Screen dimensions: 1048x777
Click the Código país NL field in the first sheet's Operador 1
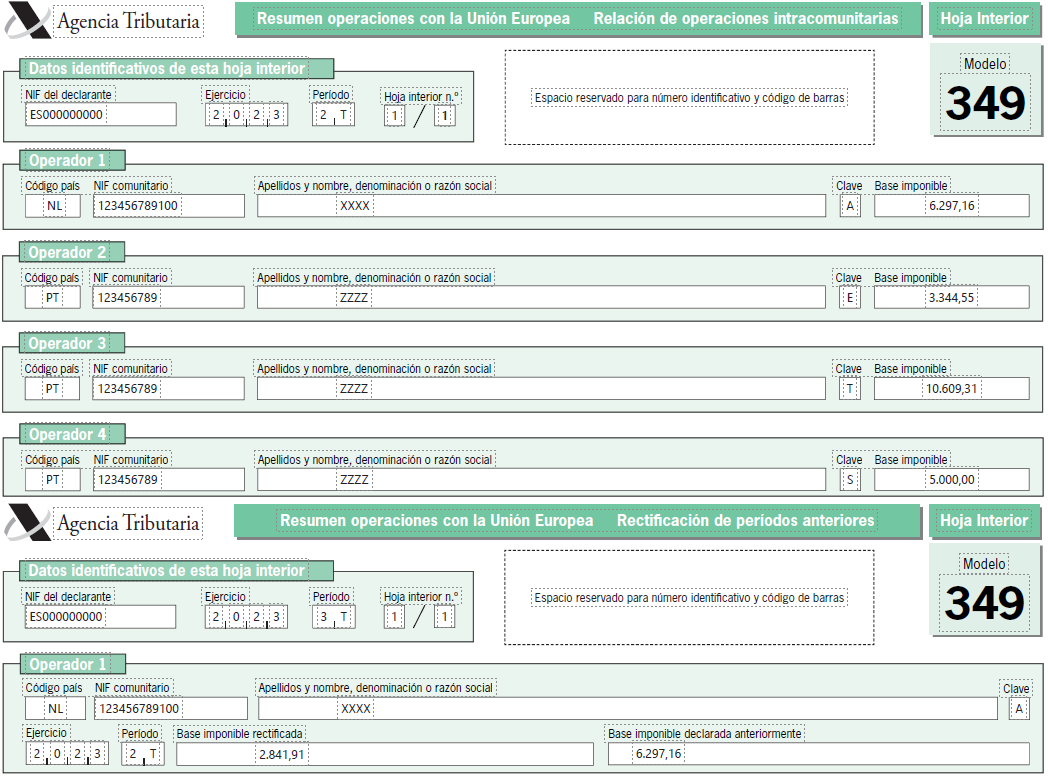point(54,206)
